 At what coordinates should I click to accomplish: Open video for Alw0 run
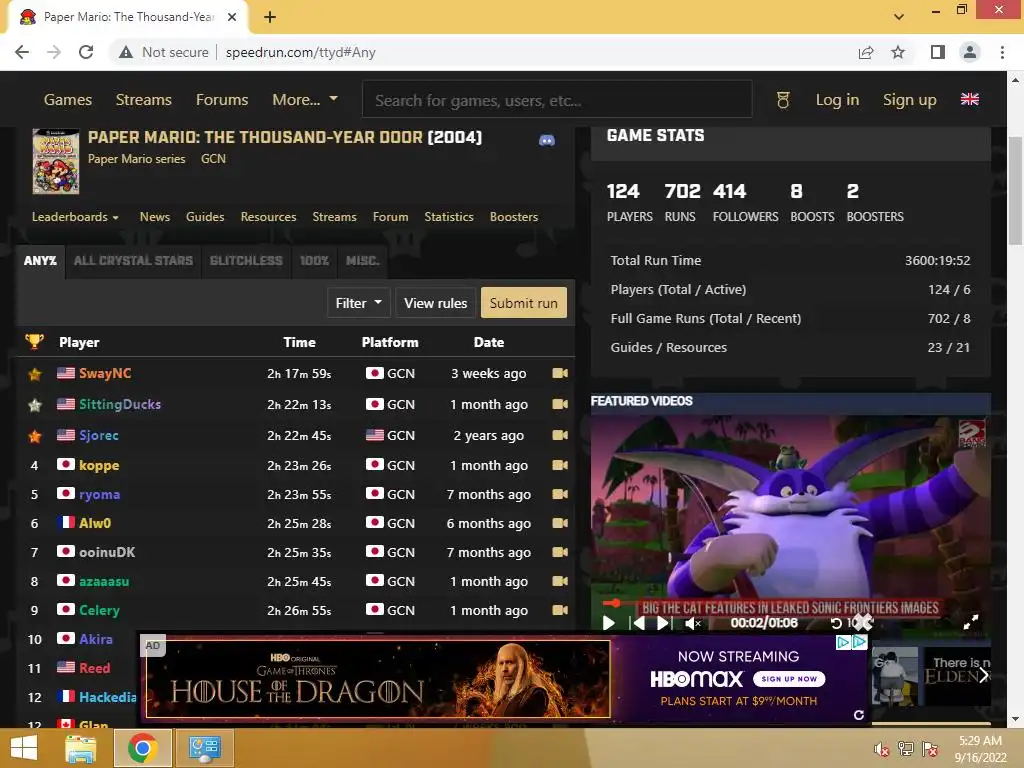pos(560,523)
